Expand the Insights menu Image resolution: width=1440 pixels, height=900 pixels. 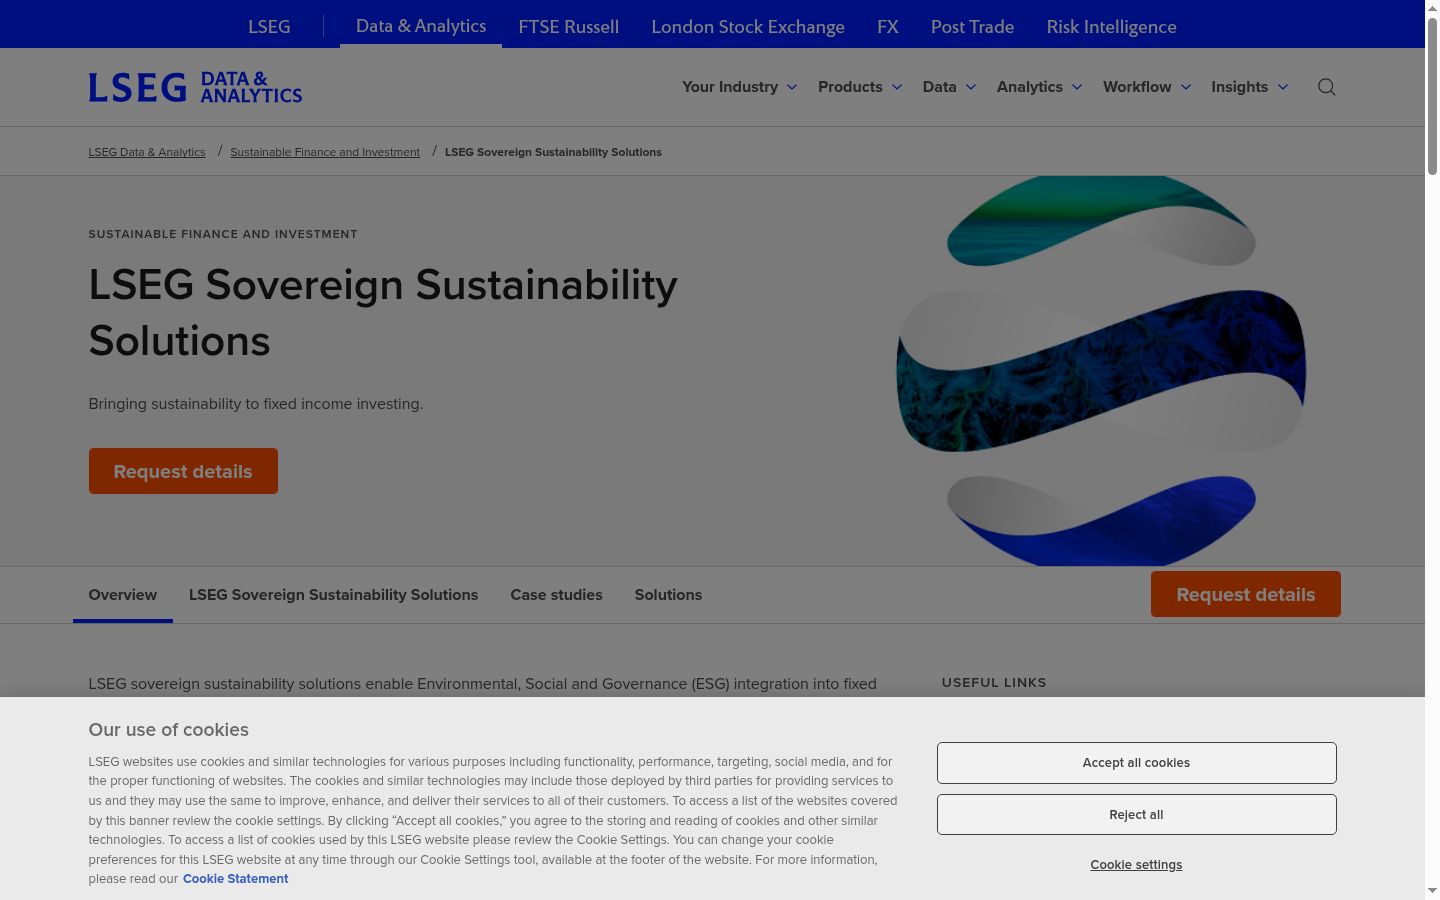click(1250, 87)
